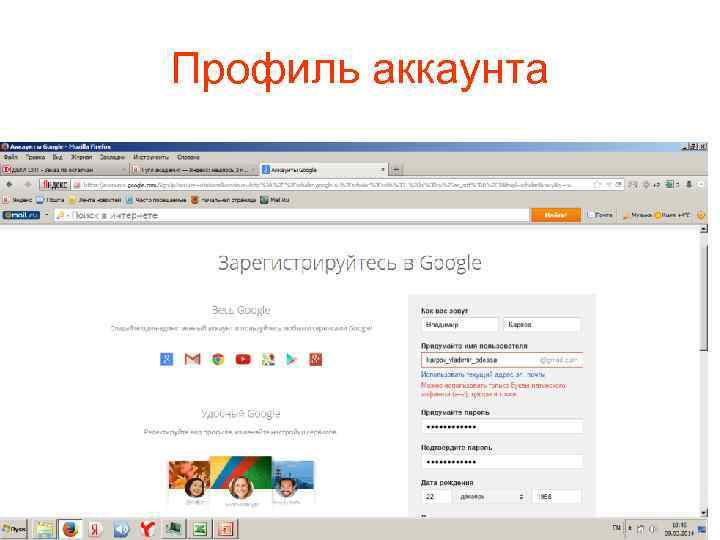Image resolution: width=720 pixels, height=540 pixels.
Task: Click the red Я Yandex taskbar icon
Action: [x=95, y=529]
